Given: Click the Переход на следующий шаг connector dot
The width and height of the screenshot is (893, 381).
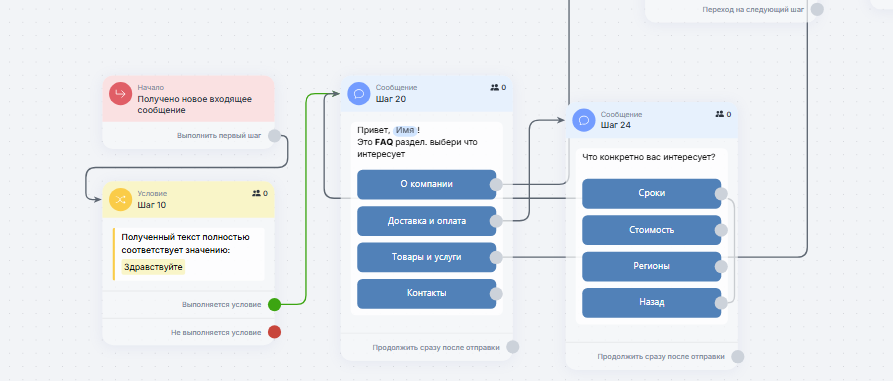Looking at the screenshot, I should [x=817, y=9].
